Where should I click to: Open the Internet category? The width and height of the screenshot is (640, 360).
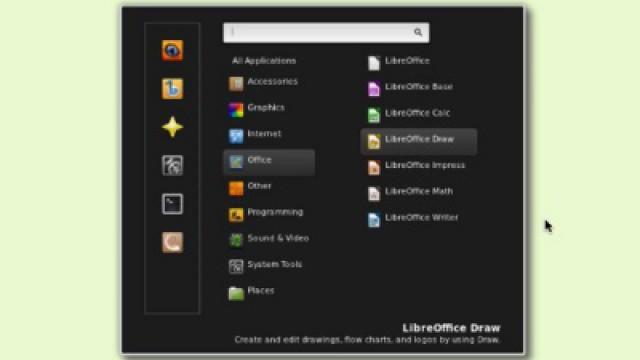click(x=269, y=136)
